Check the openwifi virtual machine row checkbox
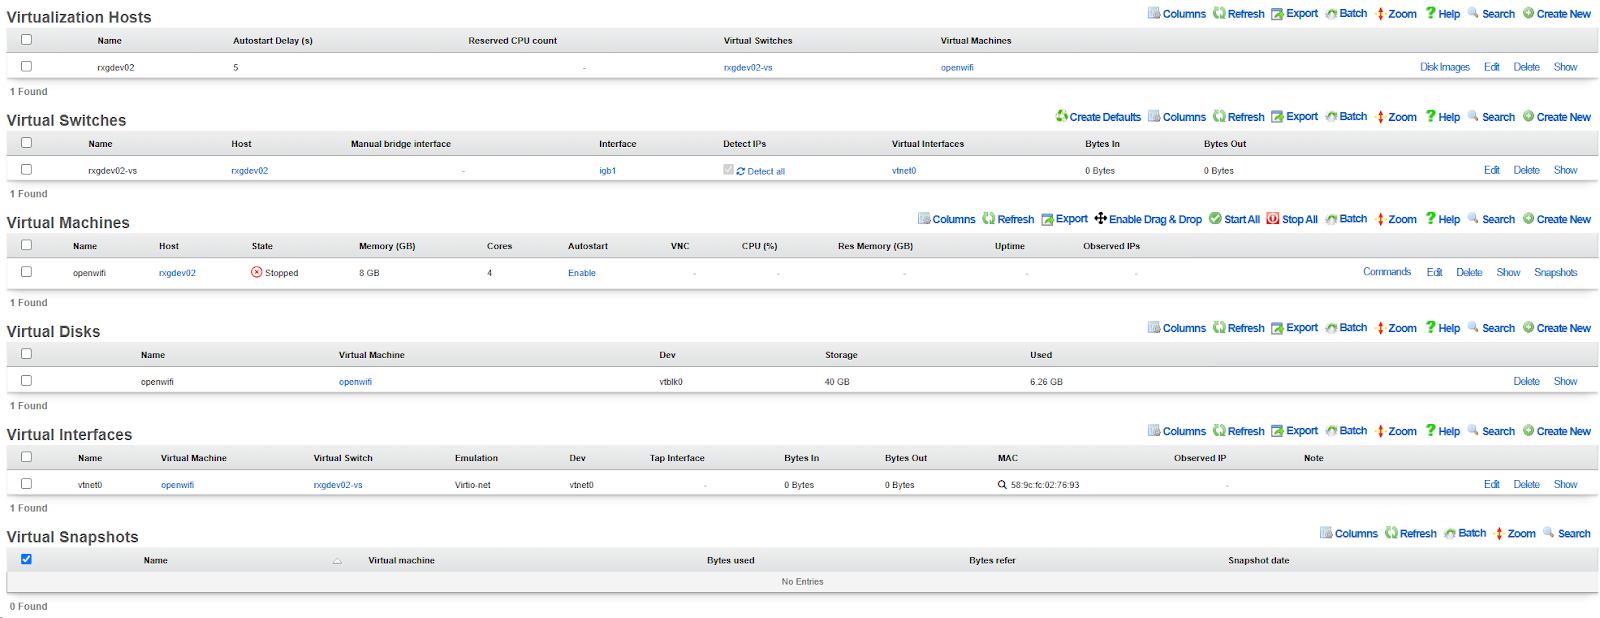 pyautogui.click(x=26, y=272)
